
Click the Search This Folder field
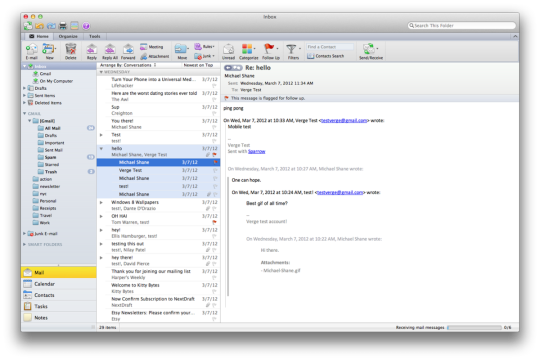461,25
